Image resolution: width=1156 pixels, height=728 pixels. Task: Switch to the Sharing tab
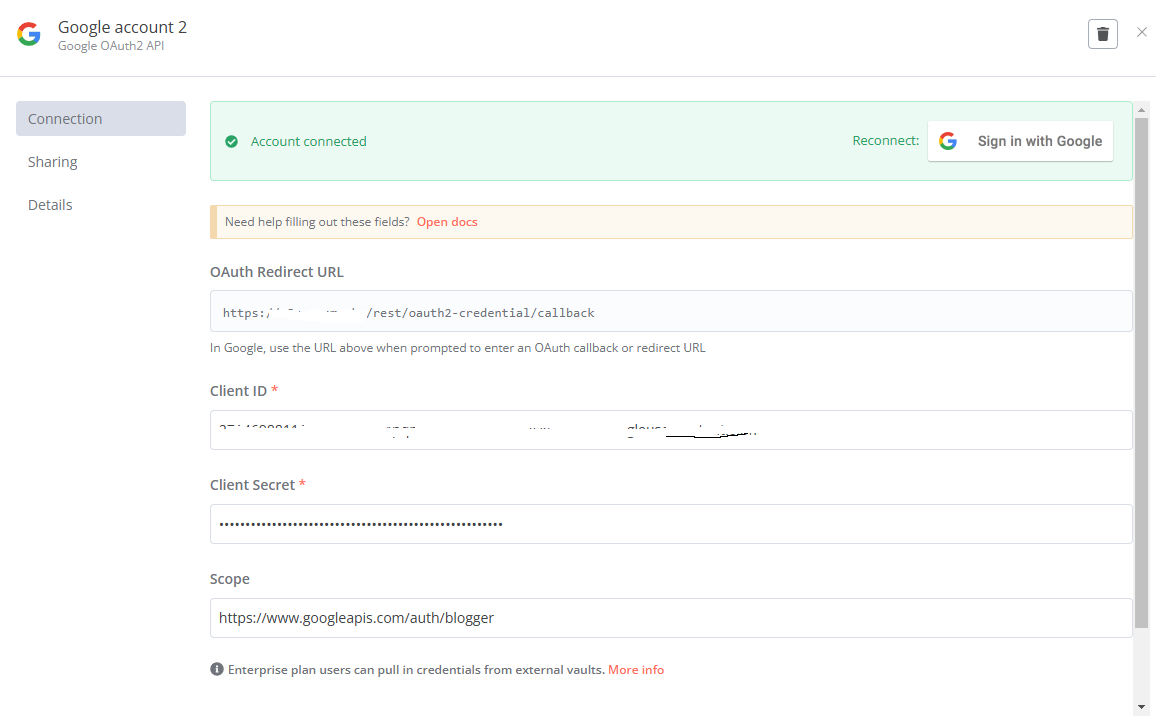pyautogui.click(x=52, y=162)
